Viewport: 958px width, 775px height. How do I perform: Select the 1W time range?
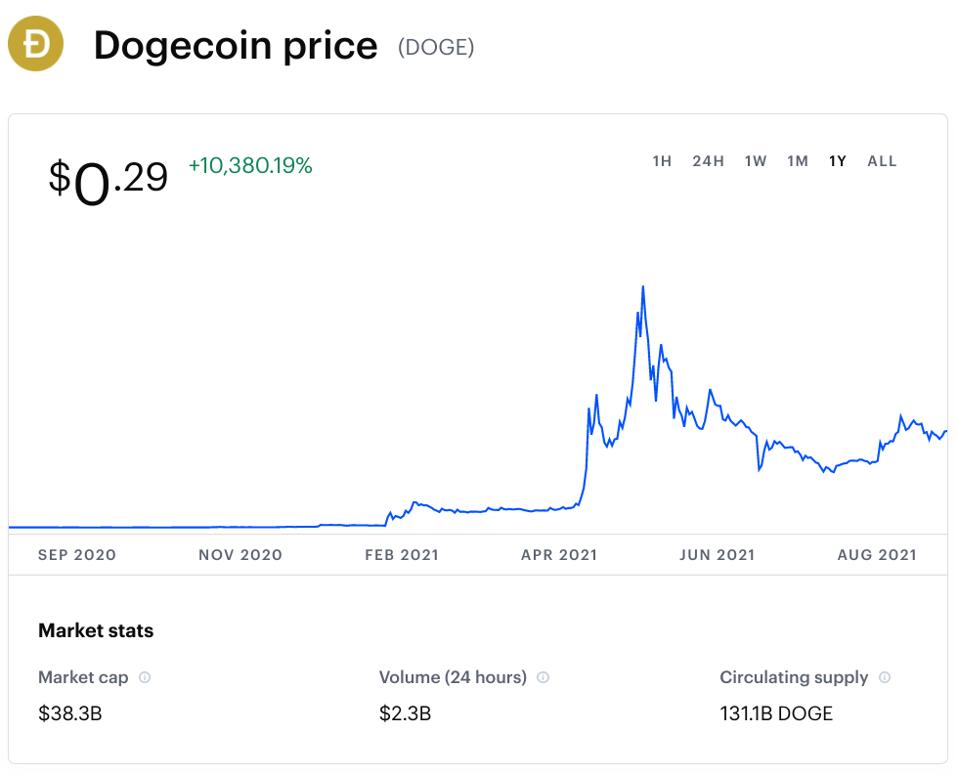coord(755,161)
